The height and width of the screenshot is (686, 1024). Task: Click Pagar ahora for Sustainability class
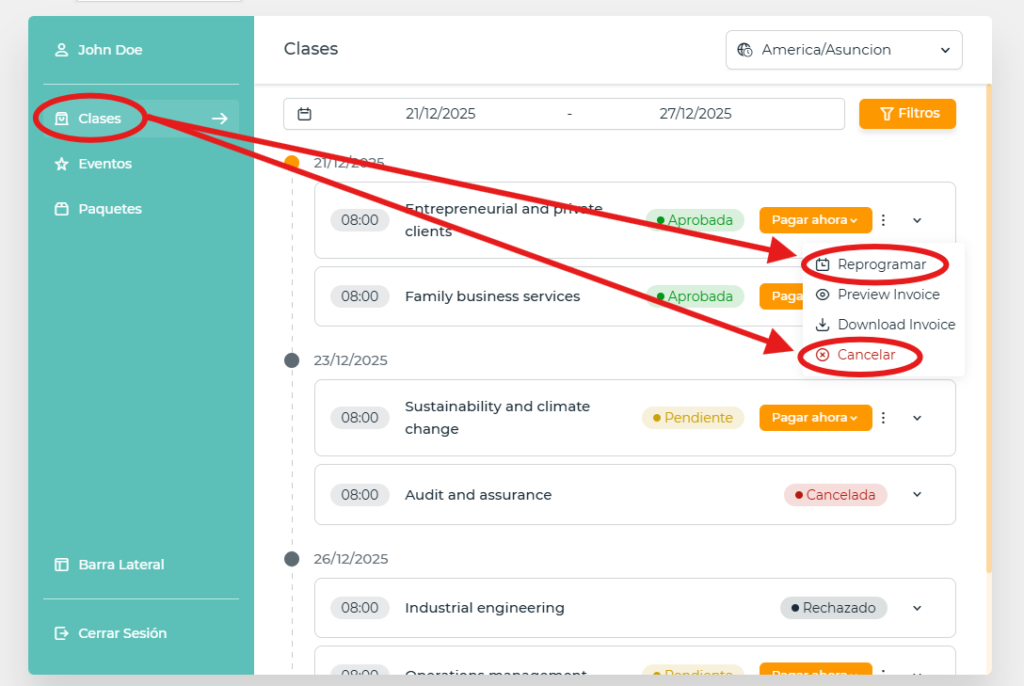click(814, 418)
